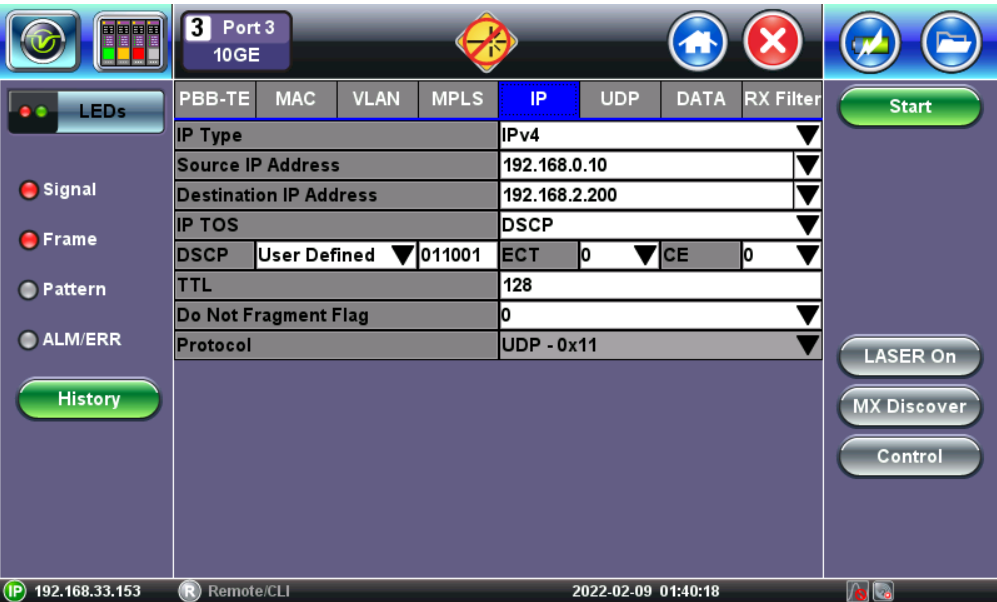Switch to the PBB-TE tab

(215, 99)
